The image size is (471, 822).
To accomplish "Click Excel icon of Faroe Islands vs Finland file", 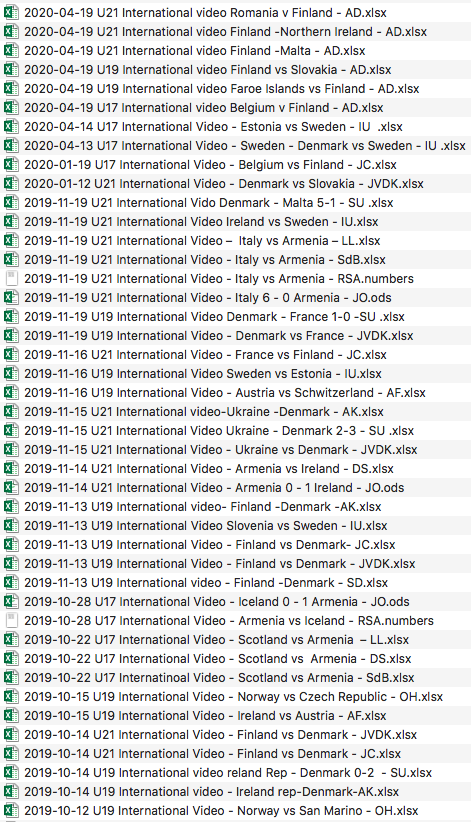I will tap(11, 89).
